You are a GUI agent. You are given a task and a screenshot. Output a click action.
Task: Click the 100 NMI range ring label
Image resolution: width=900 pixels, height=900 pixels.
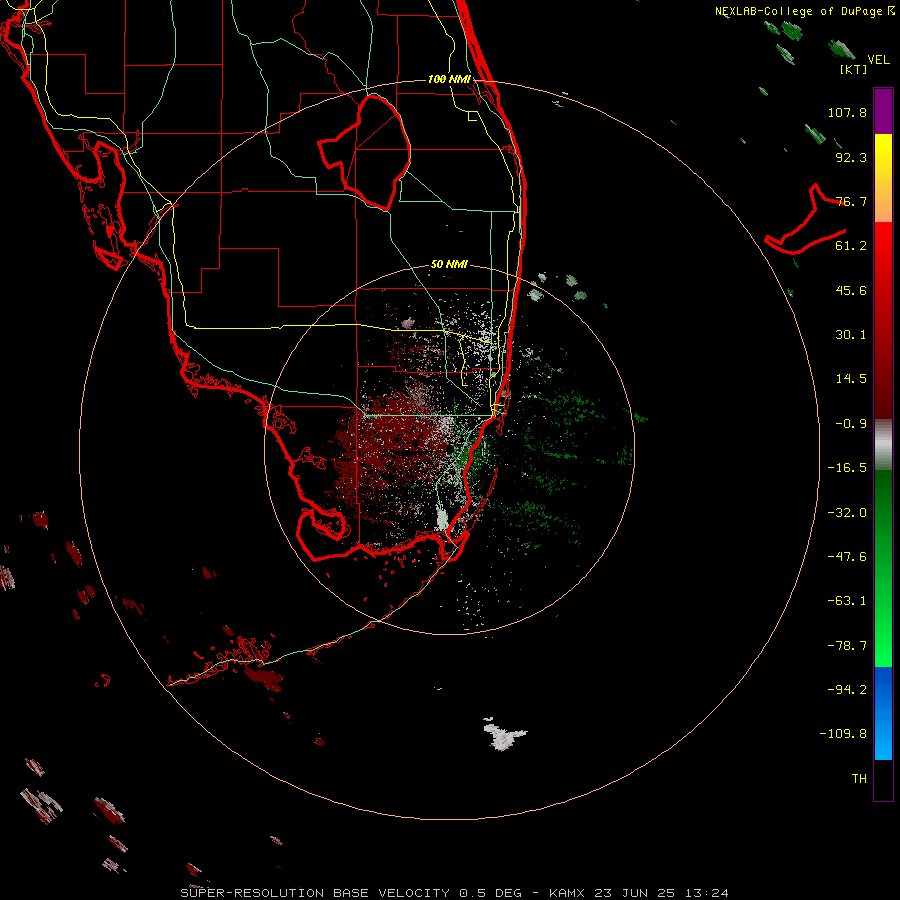coord(449,79)
